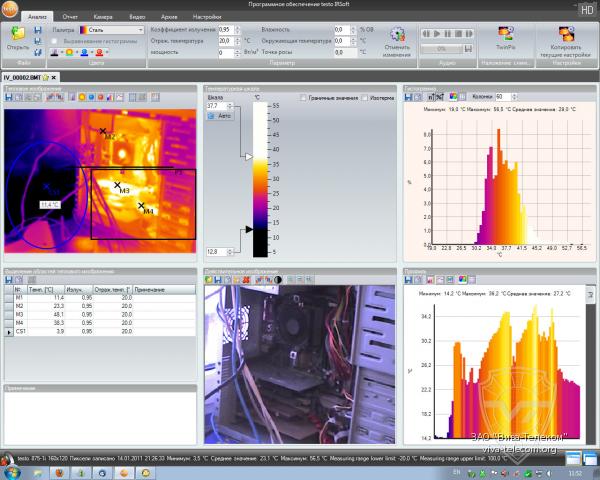Click upper white temperature scale slider marker

click(249, 156)
